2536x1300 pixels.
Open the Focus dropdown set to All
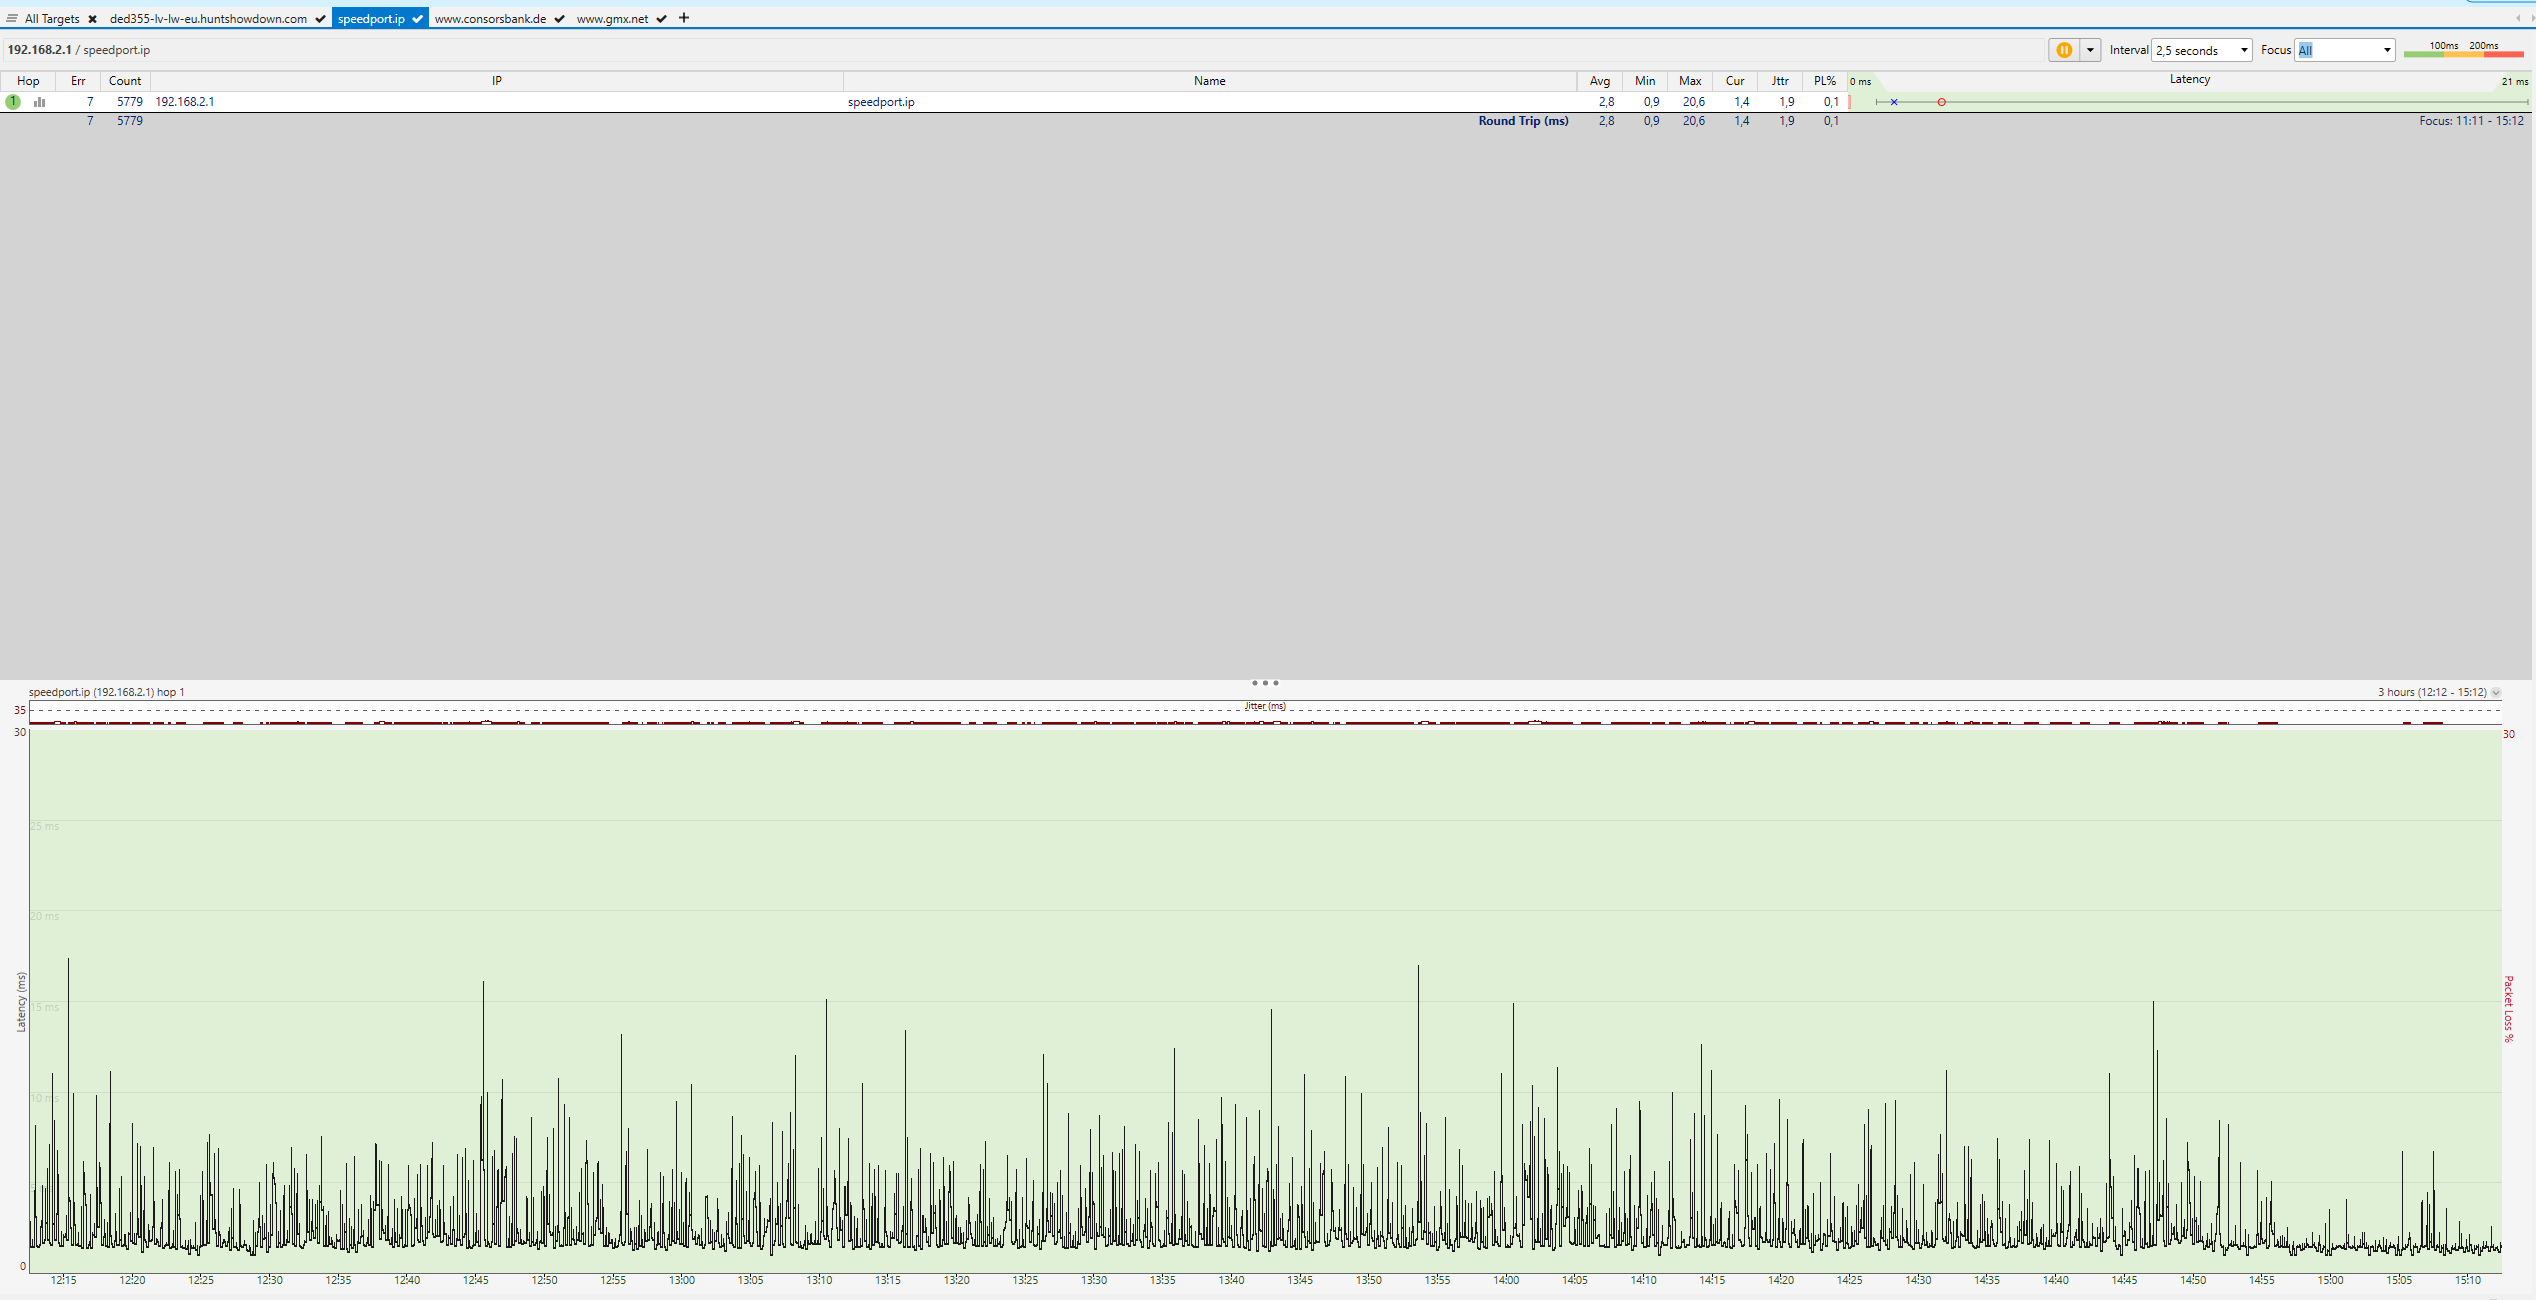pyautogui.click(x=2344, y=50)
